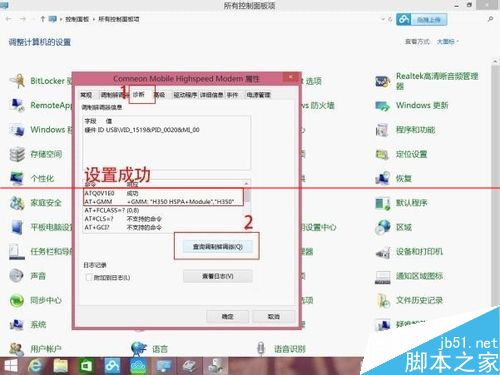
Task: Open 查看方式 大图标 view dropdown
Action: [448, 42]
